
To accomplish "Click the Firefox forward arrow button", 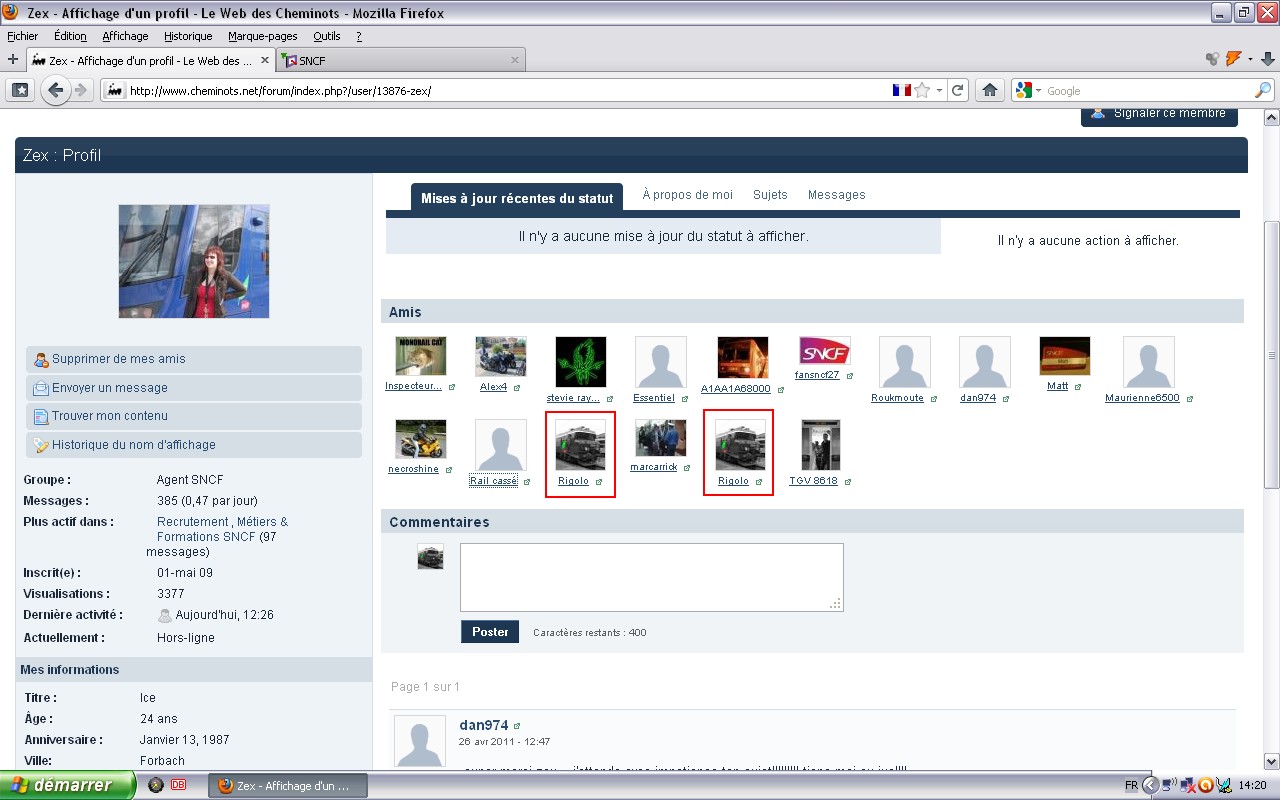I will pos(81,90).
